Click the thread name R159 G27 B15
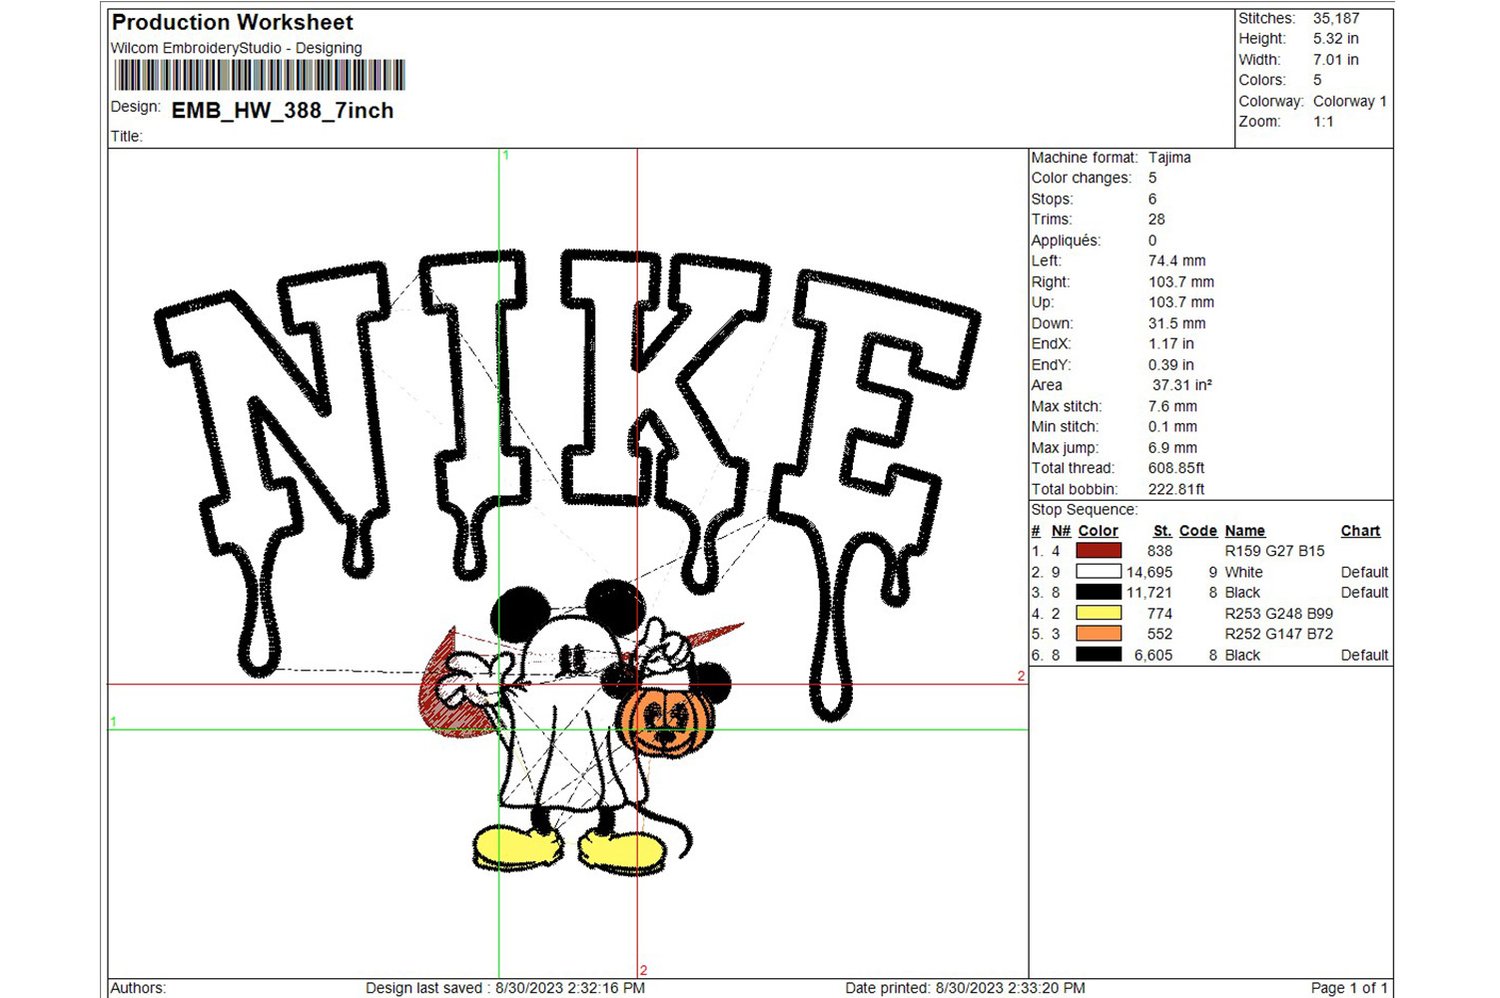Viewport: 1500px width, 998px height. [1275, 551]
